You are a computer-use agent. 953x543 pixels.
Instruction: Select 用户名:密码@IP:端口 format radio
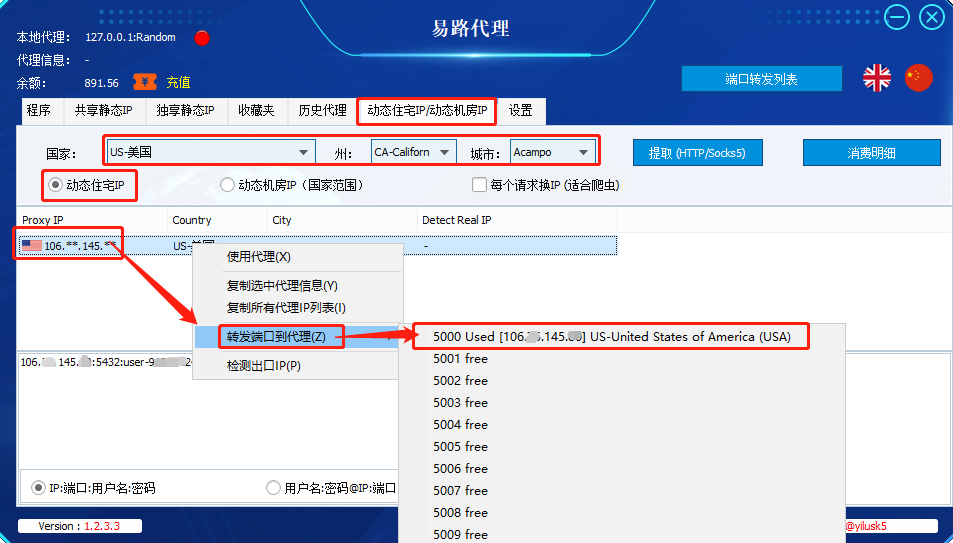[274, 488]
